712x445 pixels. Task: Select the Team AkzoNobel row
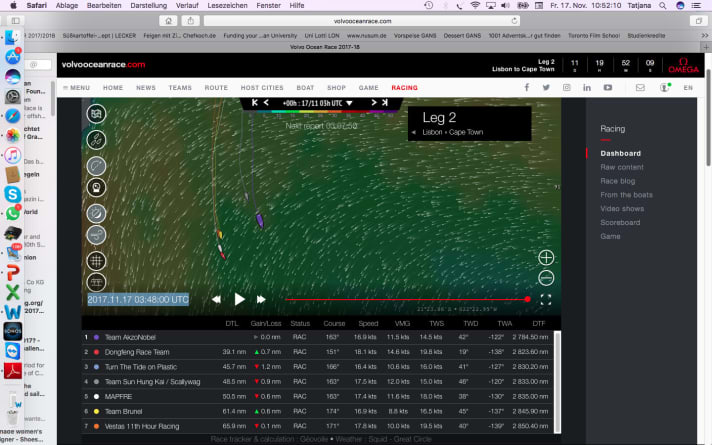pos(318,337)
